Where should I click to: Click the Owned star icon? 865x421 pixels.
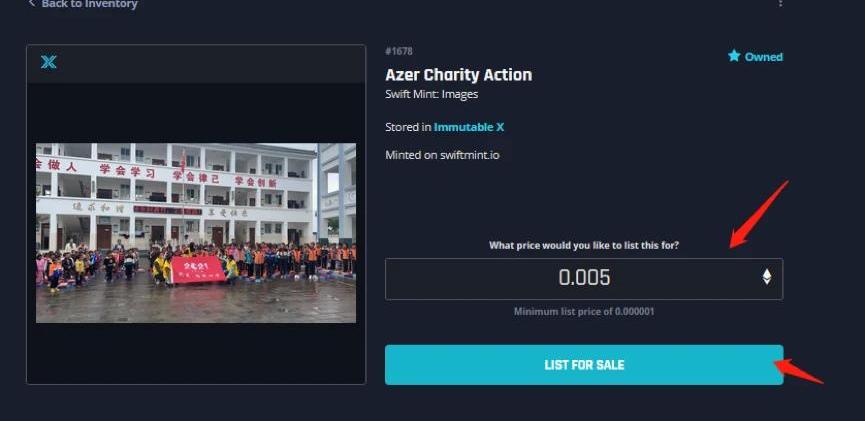[734, 57]
